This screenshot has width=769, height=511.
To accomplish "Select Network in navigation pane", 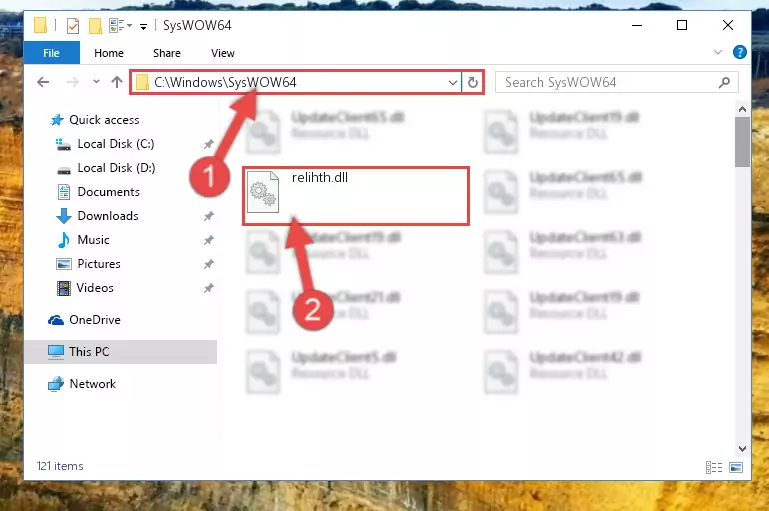I will 92,383.
